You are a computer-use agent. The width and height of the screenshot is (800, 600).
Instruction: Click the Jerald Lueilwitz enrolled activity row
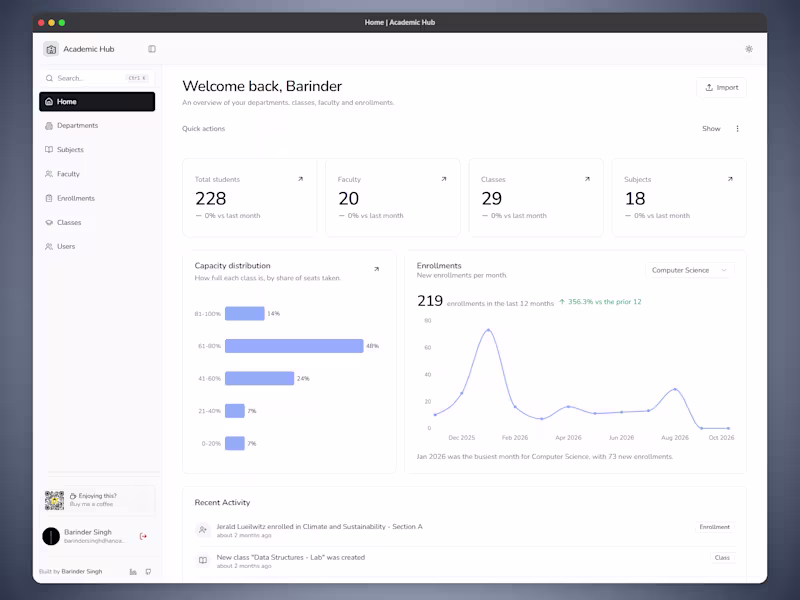[x=464, y=531]
